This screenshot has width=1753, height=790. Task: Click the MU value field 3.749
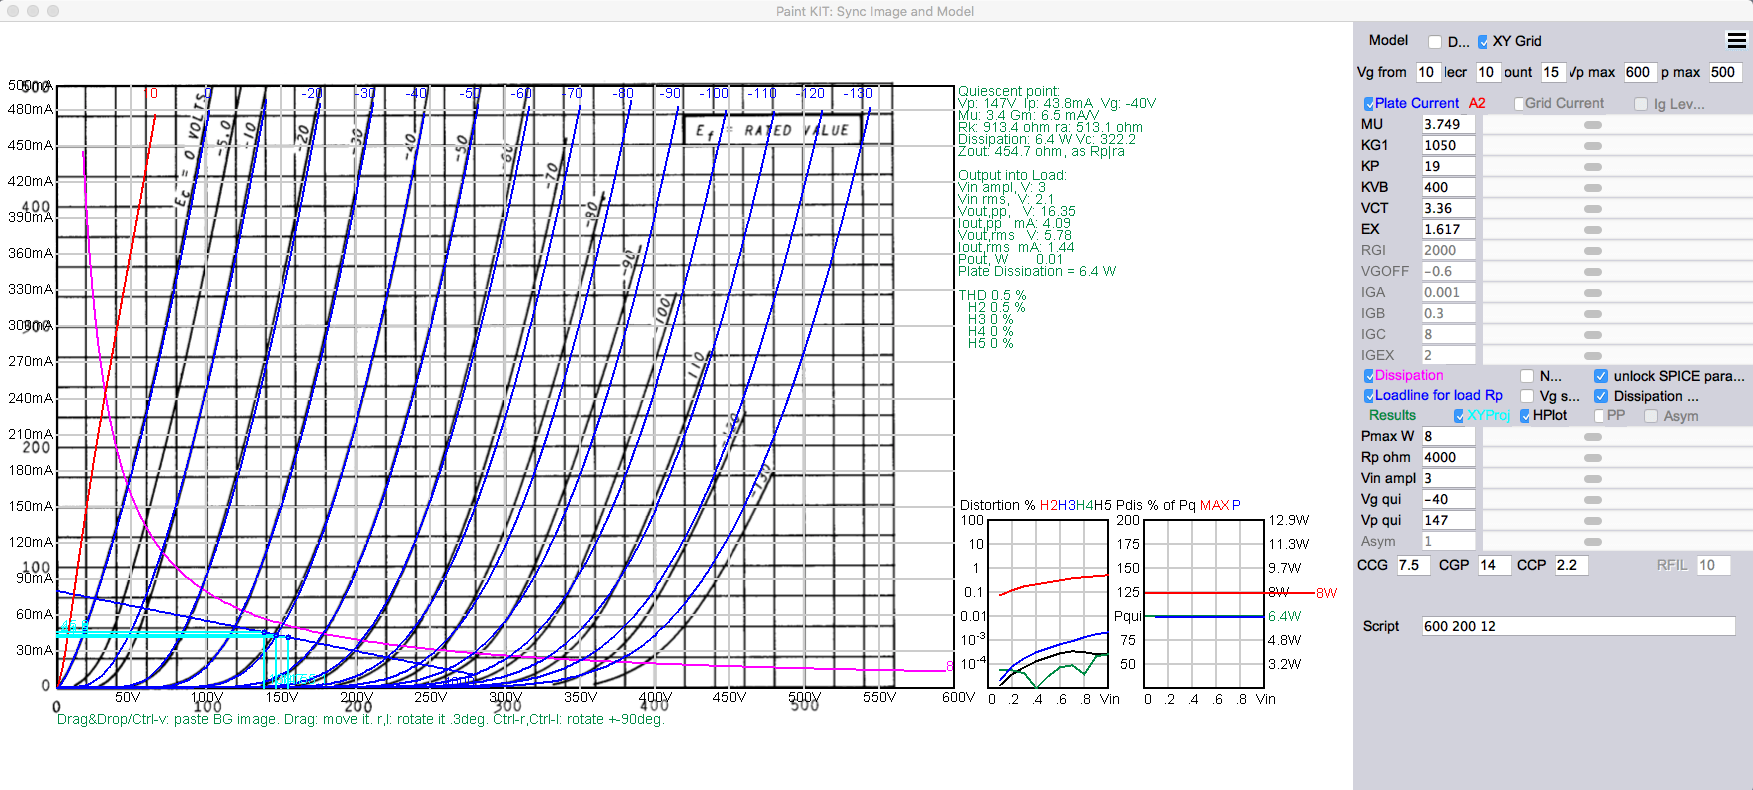pyautogui.click(x=1448, y=125)
